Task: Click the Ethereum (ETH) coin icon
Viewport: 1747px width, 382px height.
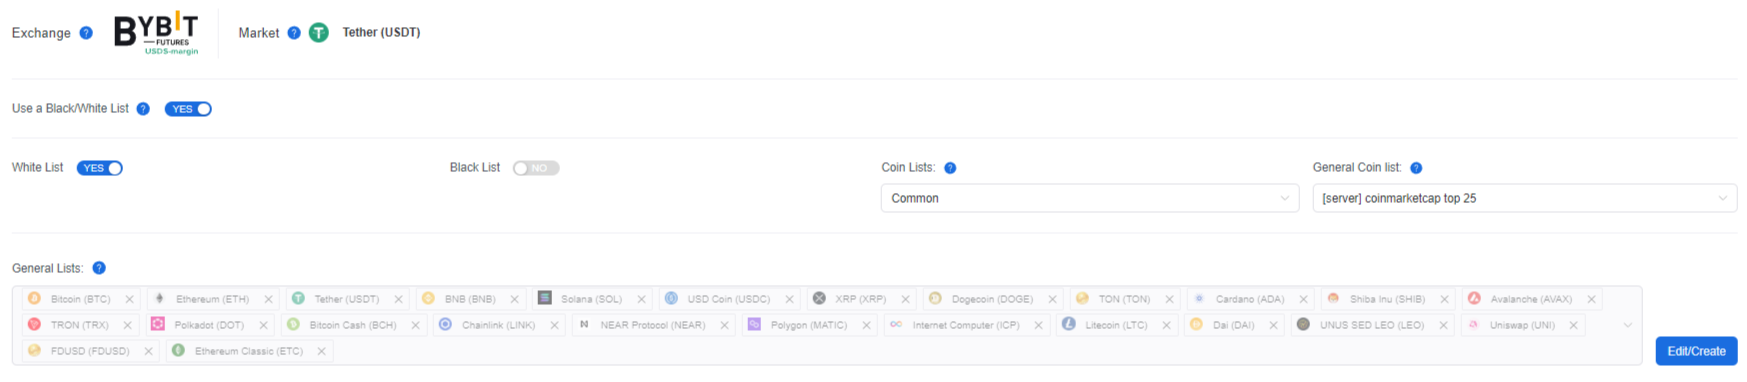Action: [159, 298]
